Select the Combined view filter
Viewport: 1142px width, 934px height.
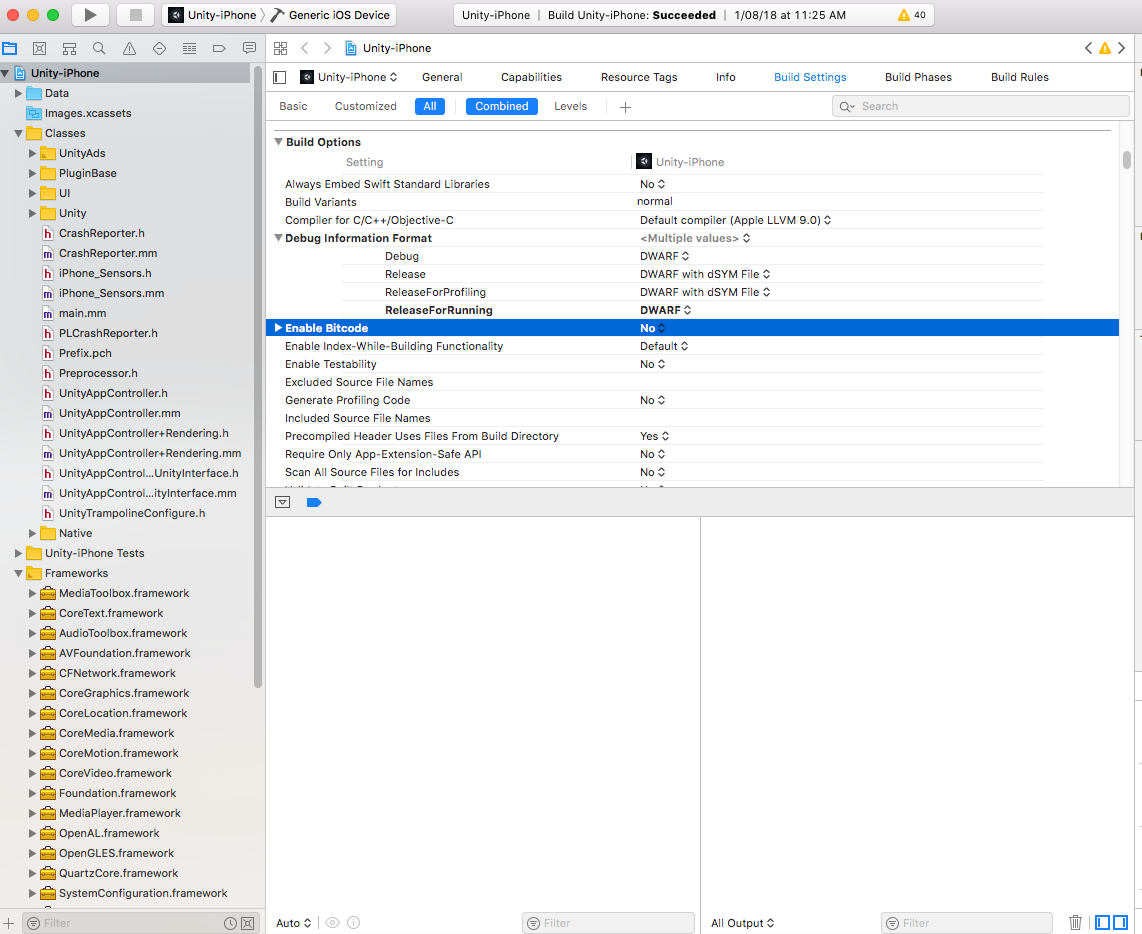point(502,106)
